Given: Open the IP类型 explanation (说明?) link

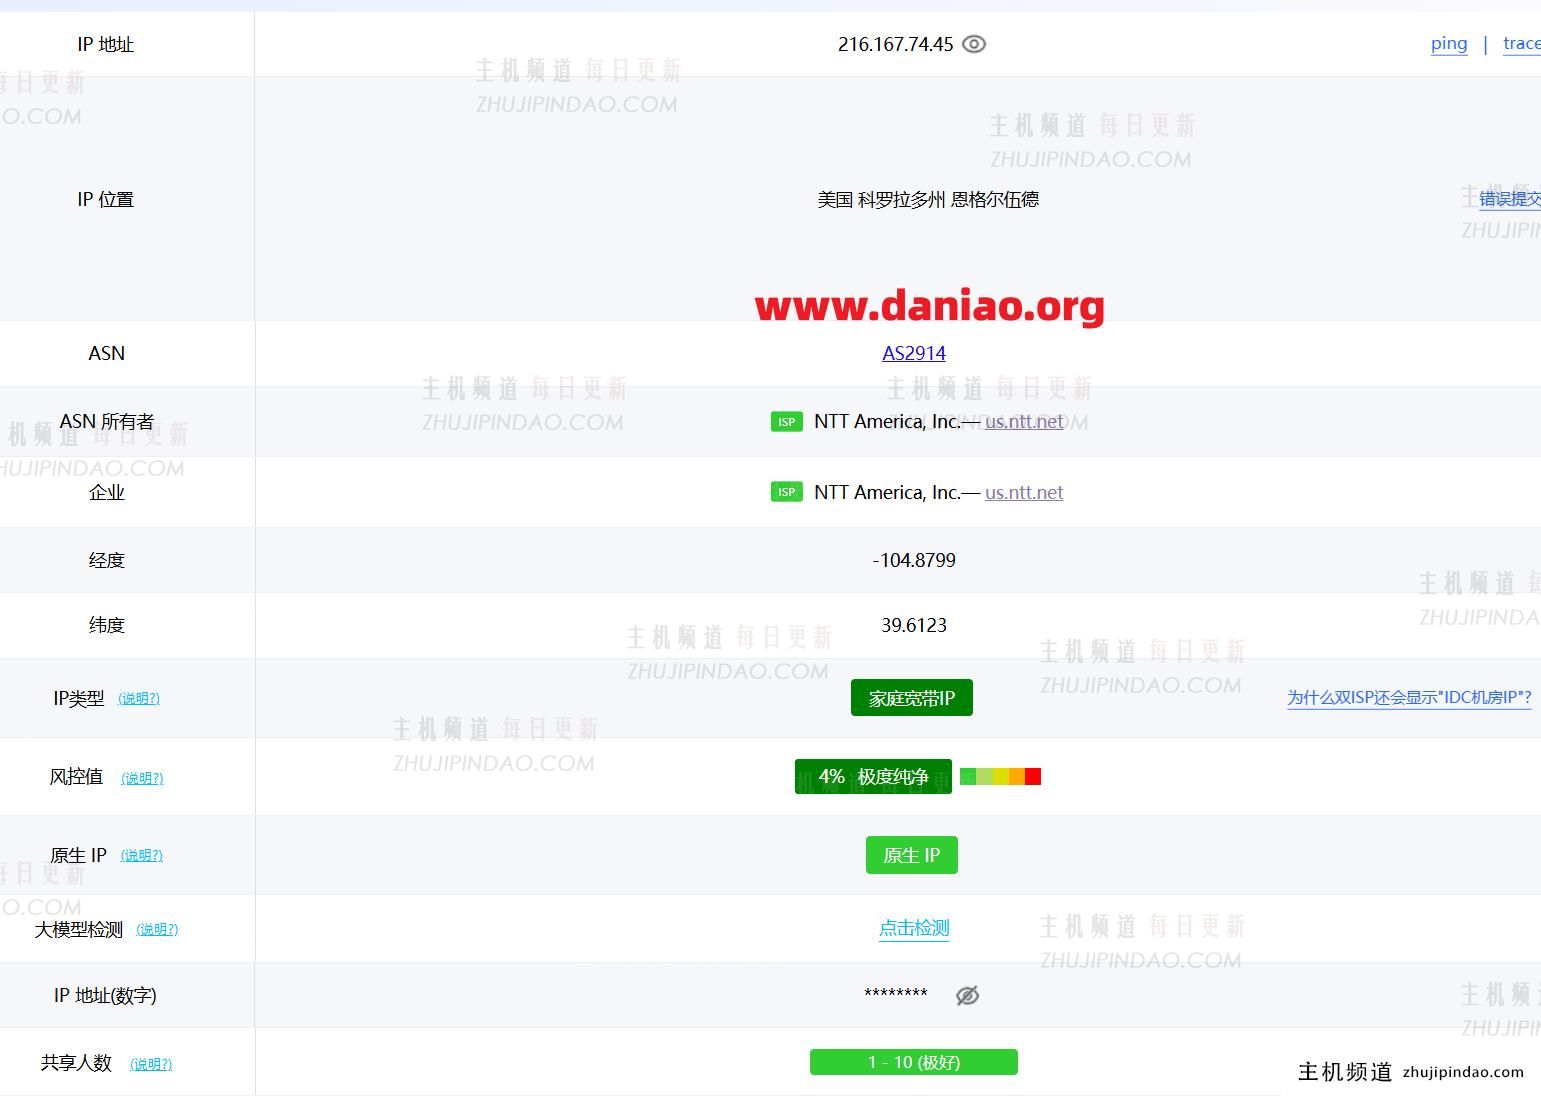Looking at the screenshot, I should [x=139, y=698].
